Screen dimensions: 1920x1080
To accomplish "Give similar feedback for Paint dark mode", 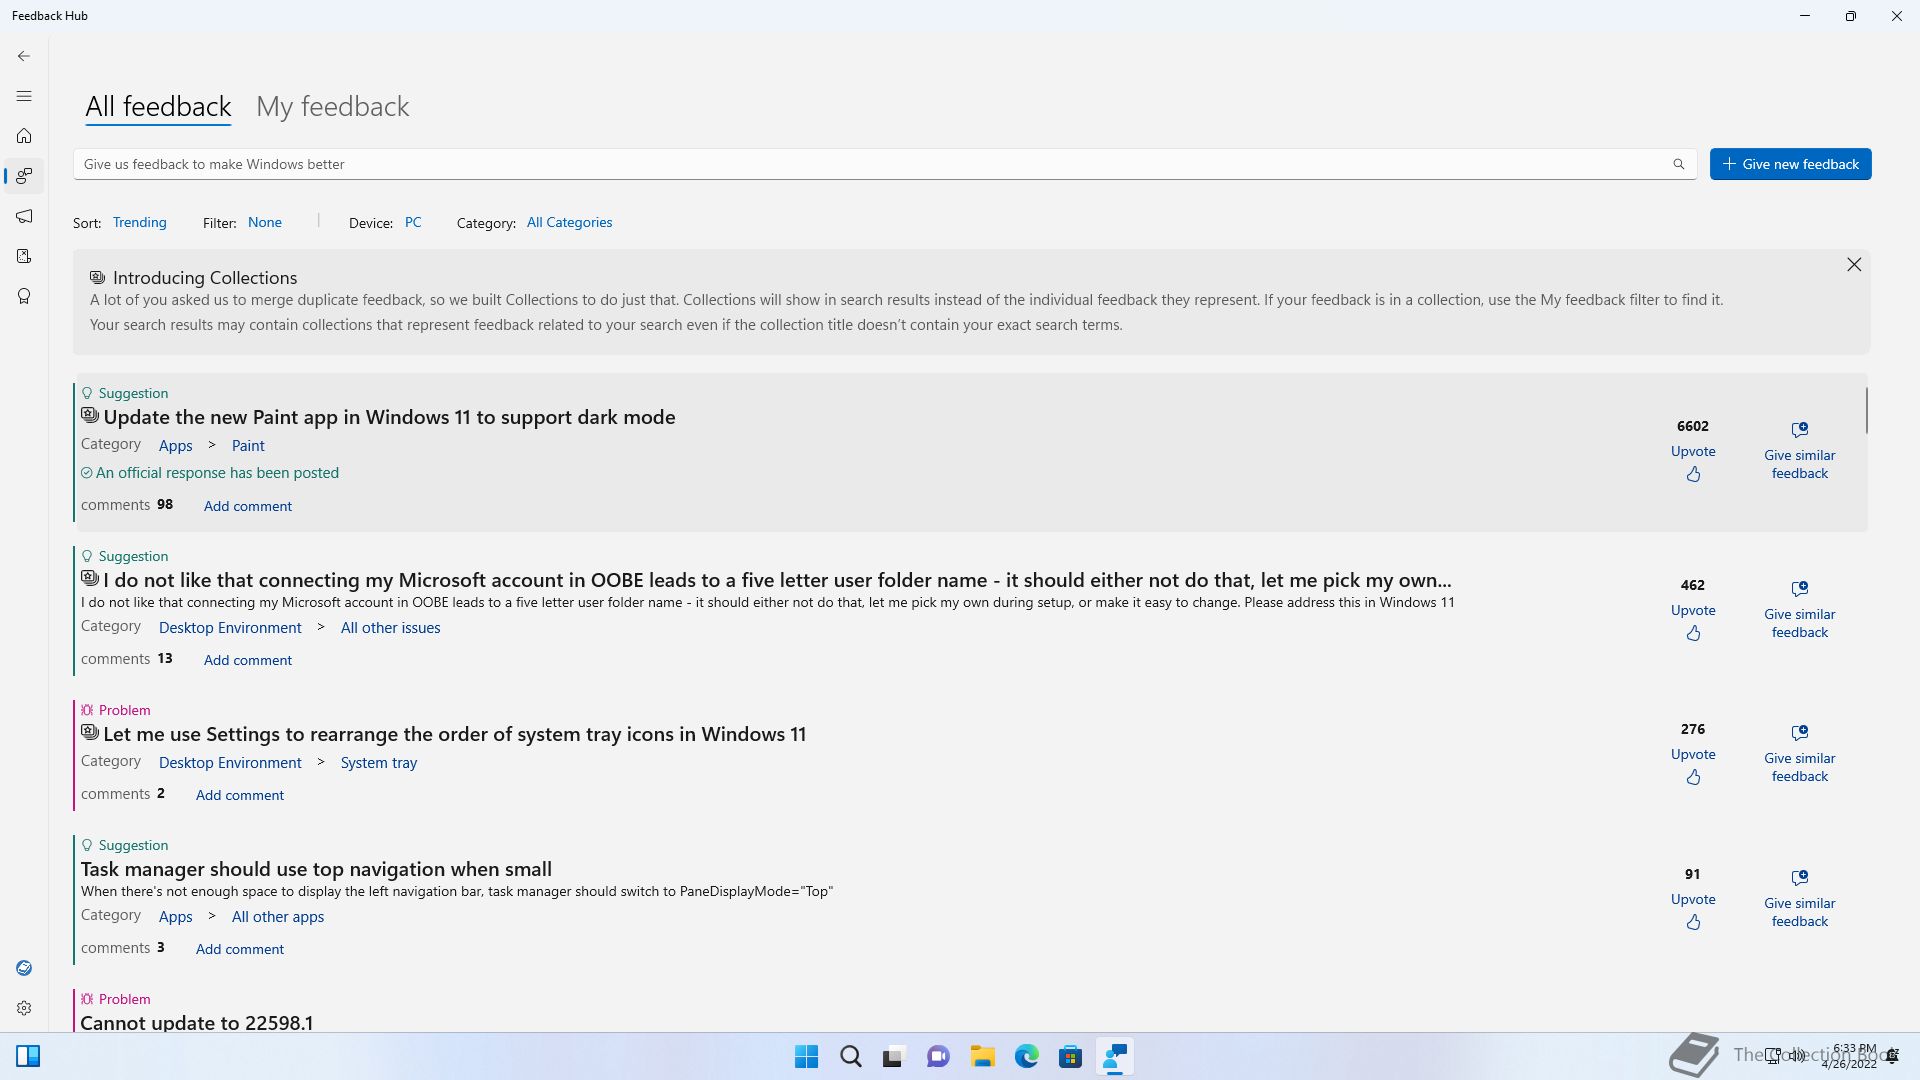I will coord(1799,451).
